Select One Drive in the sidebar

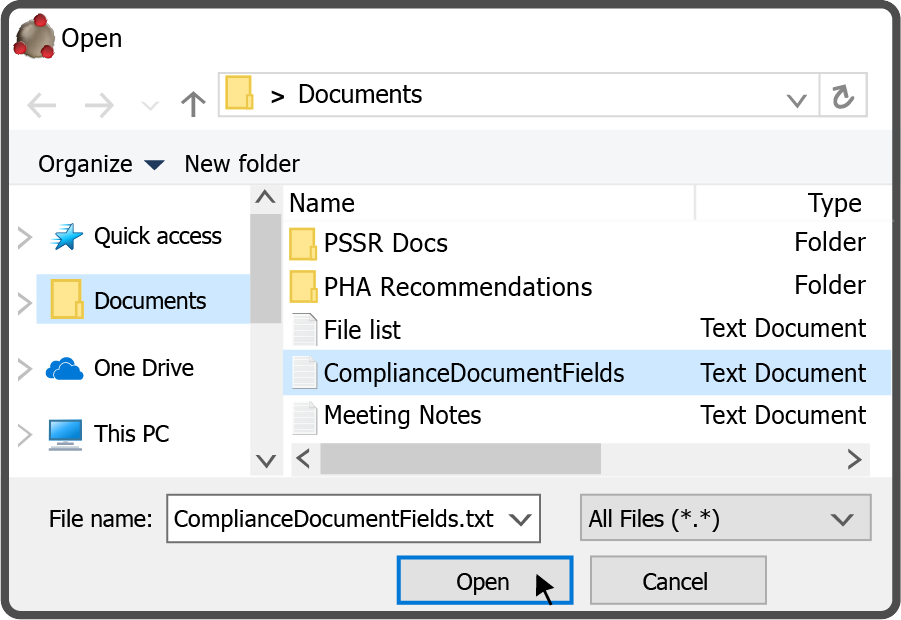click(x=143, y=368)
